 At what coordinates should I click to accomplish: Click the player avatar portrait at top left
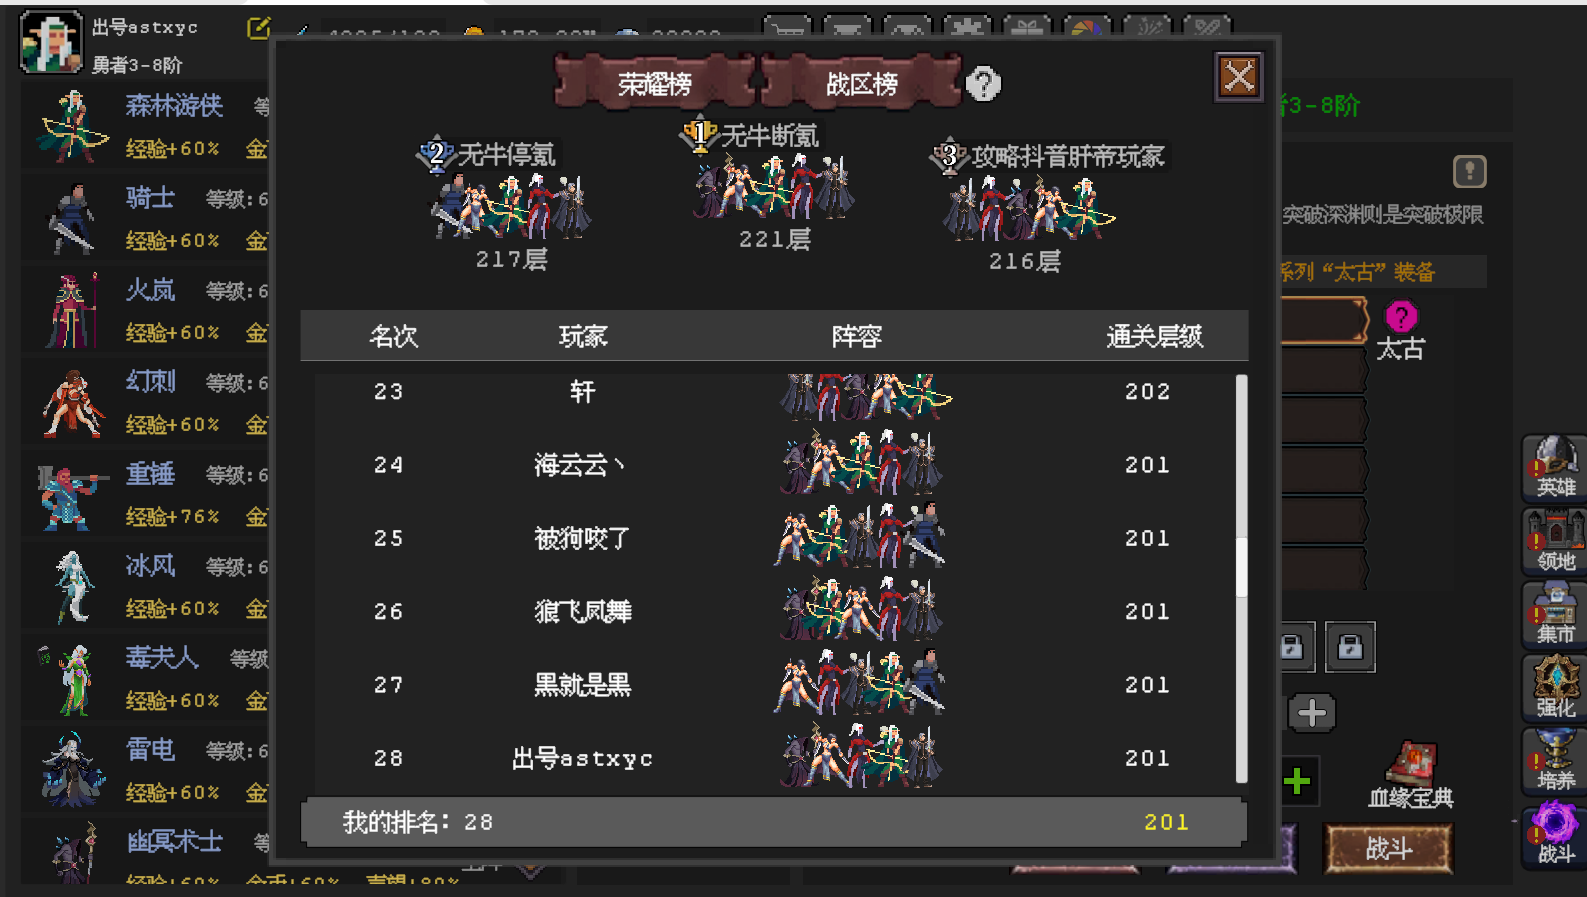tap(51, 42)
